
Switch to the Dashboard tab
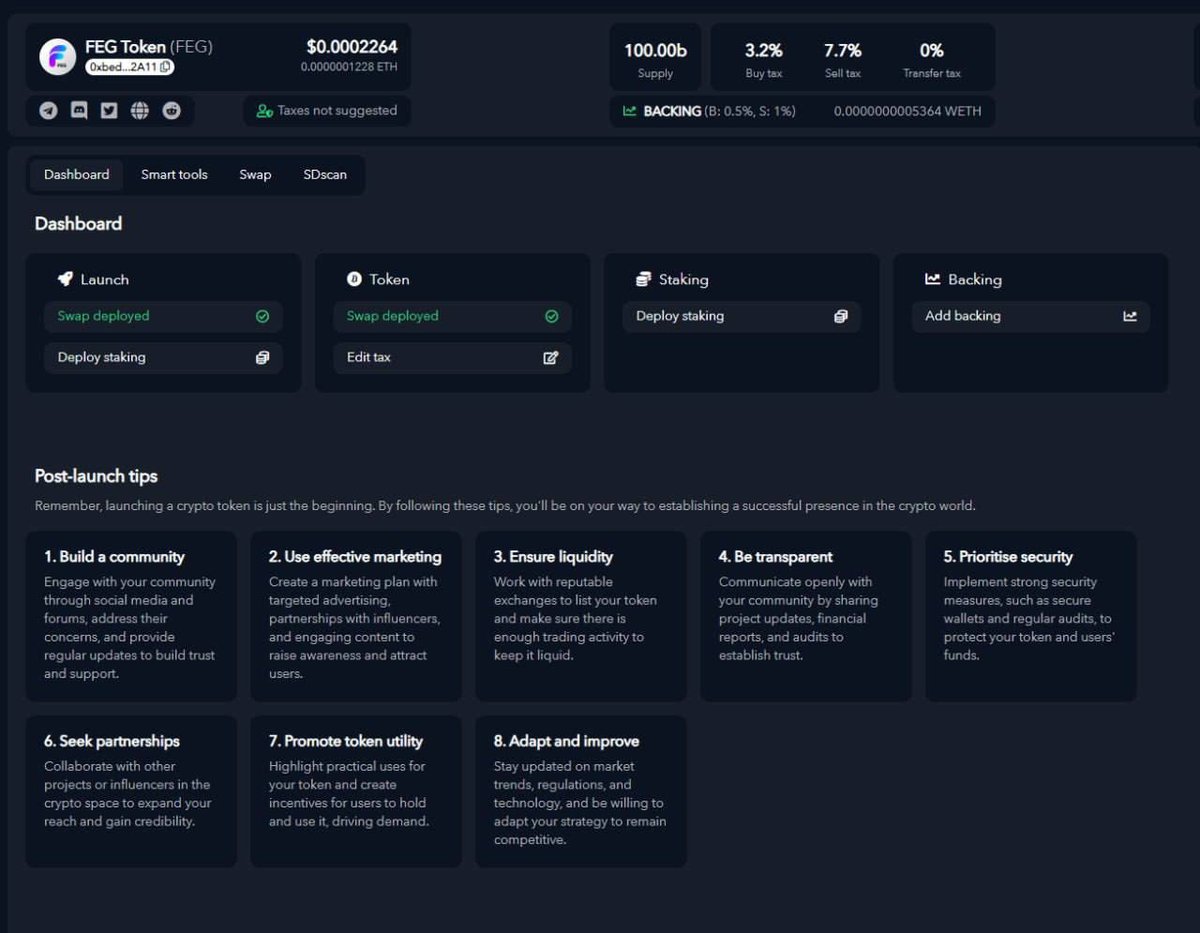pos(77,174)
